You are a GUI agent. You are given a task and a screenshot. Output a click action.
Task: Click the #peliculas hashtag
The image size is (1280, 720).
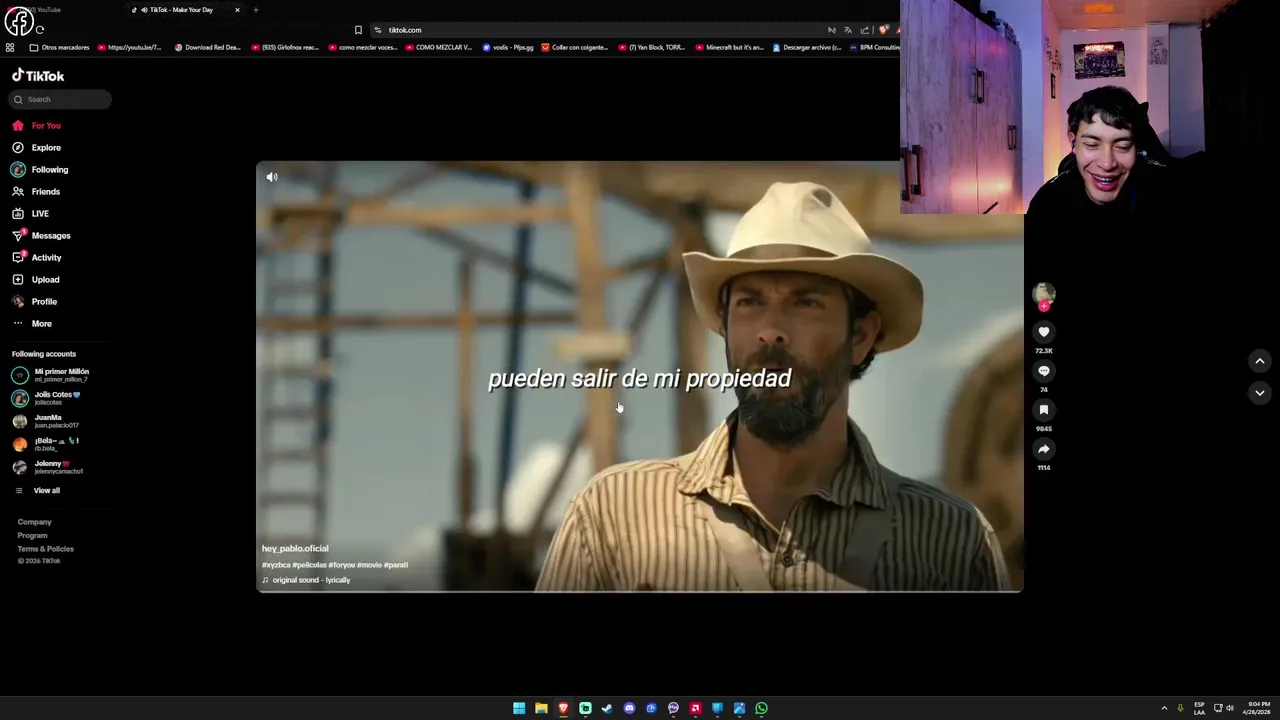[309, 565]
